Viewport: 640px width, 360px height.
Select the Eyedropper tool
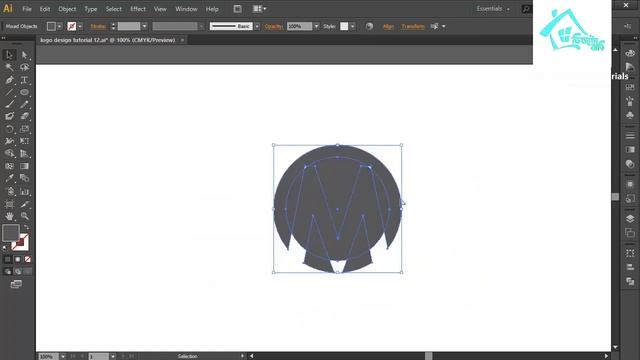[x=9, y=178]
